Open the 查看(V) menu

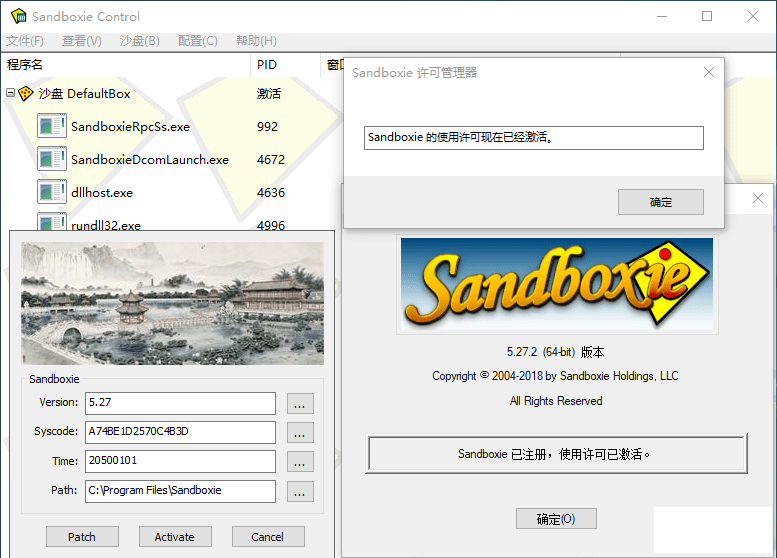pos(82,41)
